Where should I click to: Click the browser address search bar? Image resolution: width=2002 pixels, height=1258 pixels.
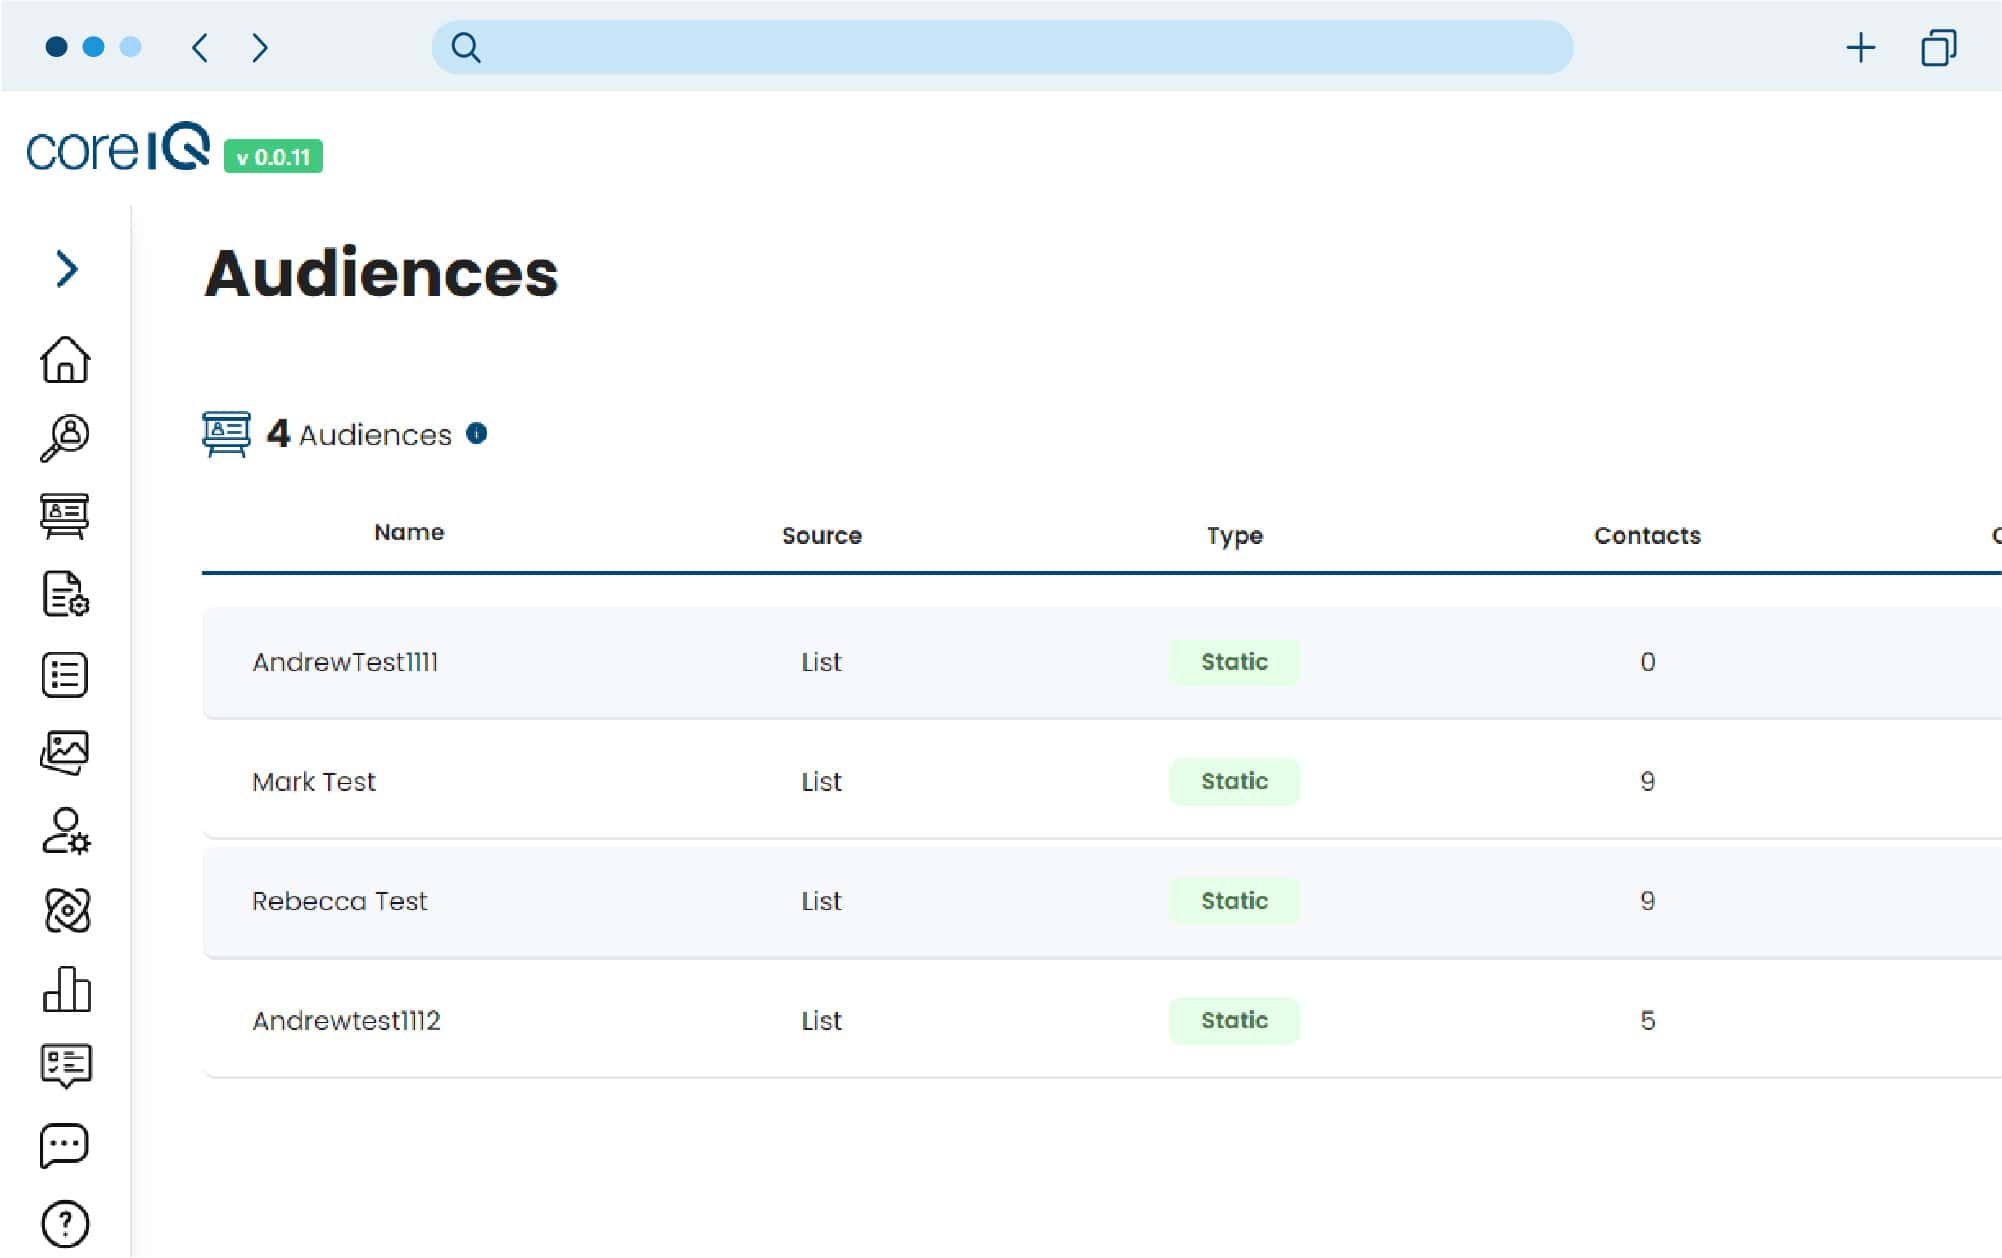(x=1000, y=47)
